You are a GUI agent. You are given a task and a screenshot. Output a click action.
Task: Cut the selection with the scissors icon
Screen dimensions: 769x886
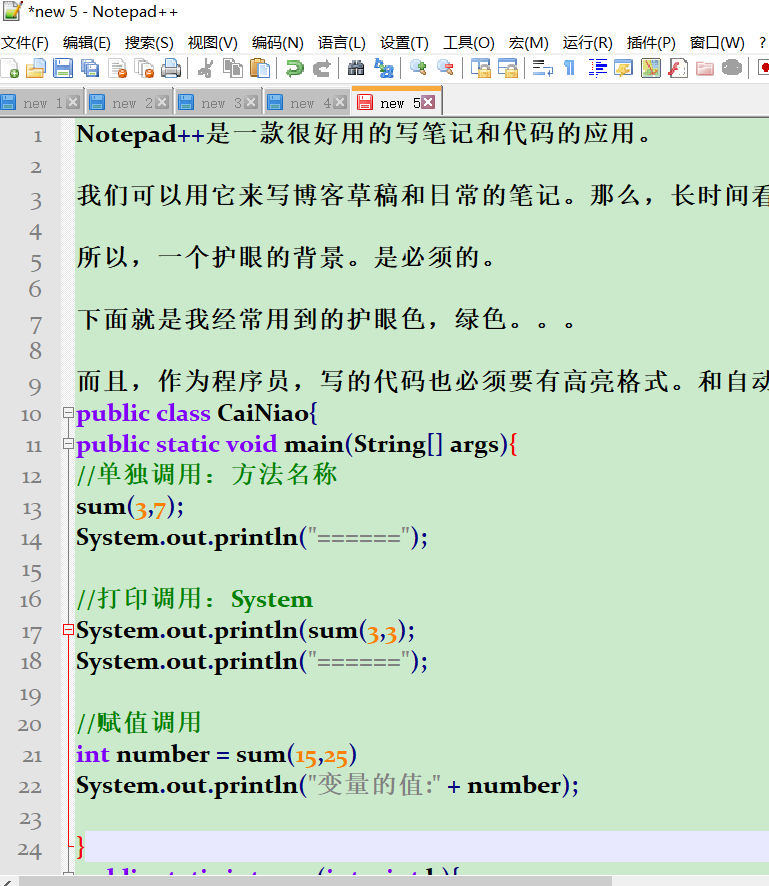click(205, 68)
